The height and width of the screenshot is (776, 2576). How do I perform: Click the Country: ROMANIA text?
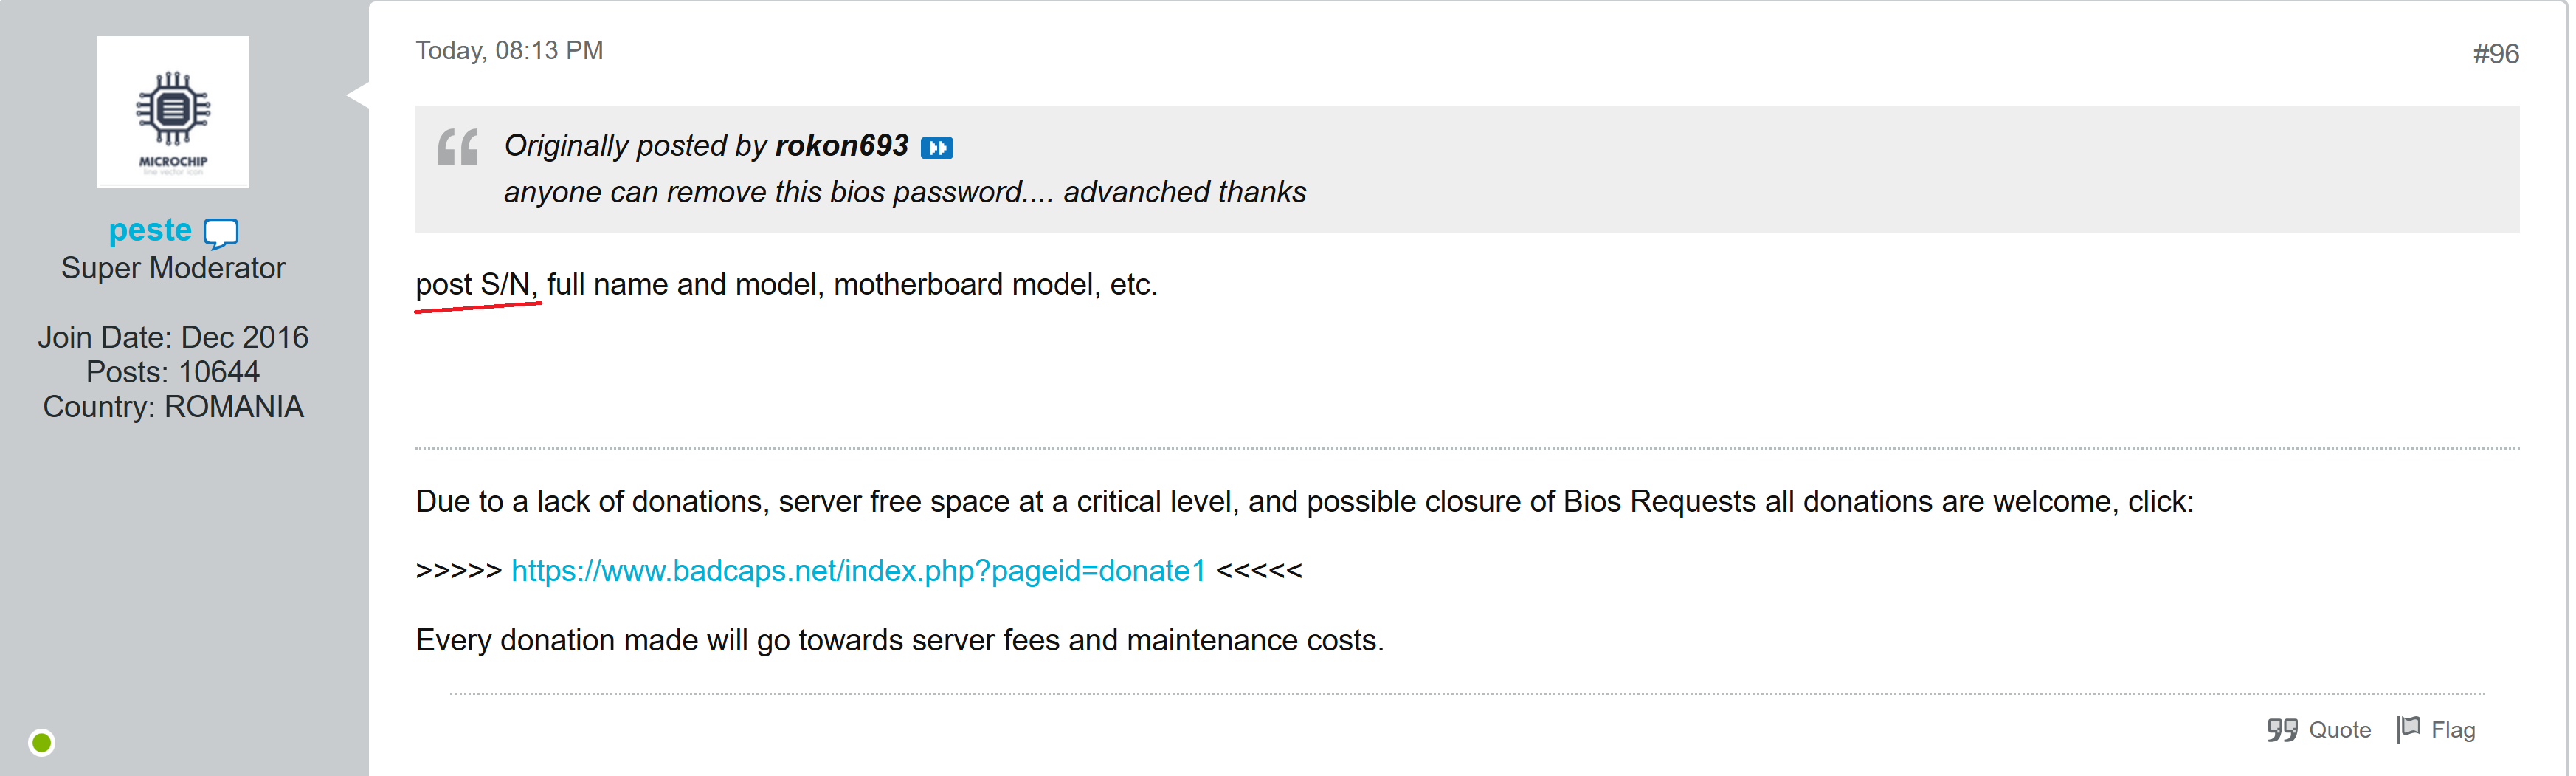[173, 407]
